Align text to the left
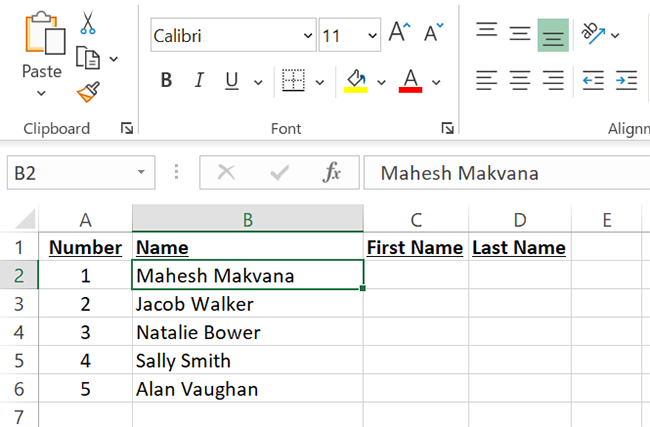This screenshot has height=427, width=650. 487,80
